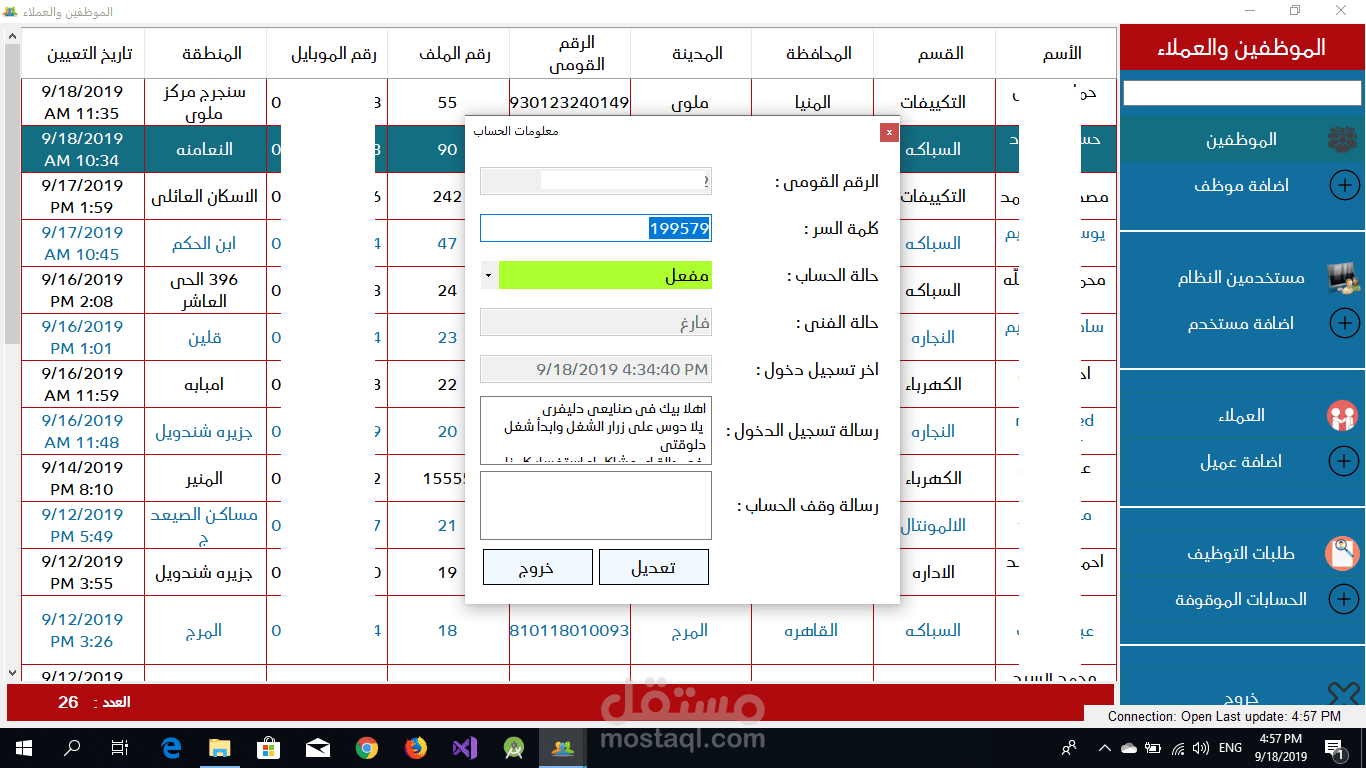Click the plus icon beside اضافة مستخدم

click(1344, 323)
